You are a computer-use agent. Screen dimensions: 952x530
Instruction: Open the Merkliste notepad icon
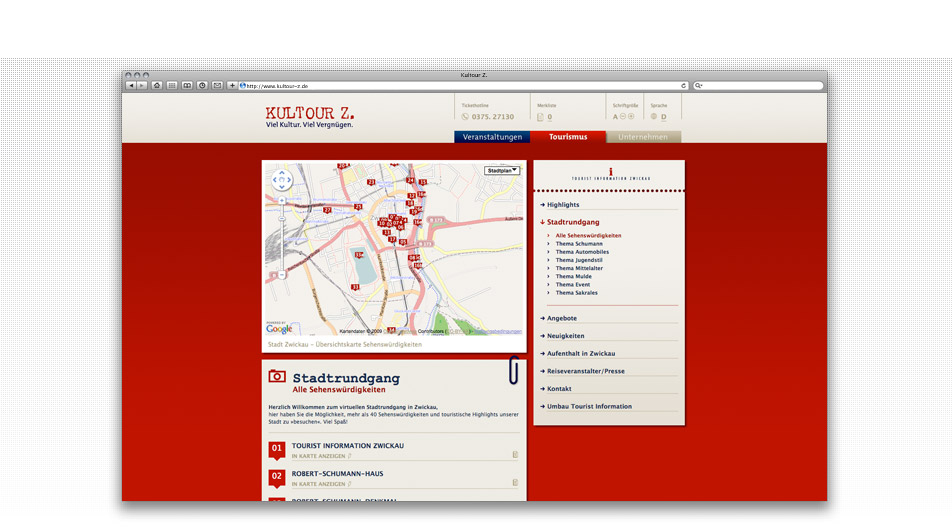(x=541, y=117)
